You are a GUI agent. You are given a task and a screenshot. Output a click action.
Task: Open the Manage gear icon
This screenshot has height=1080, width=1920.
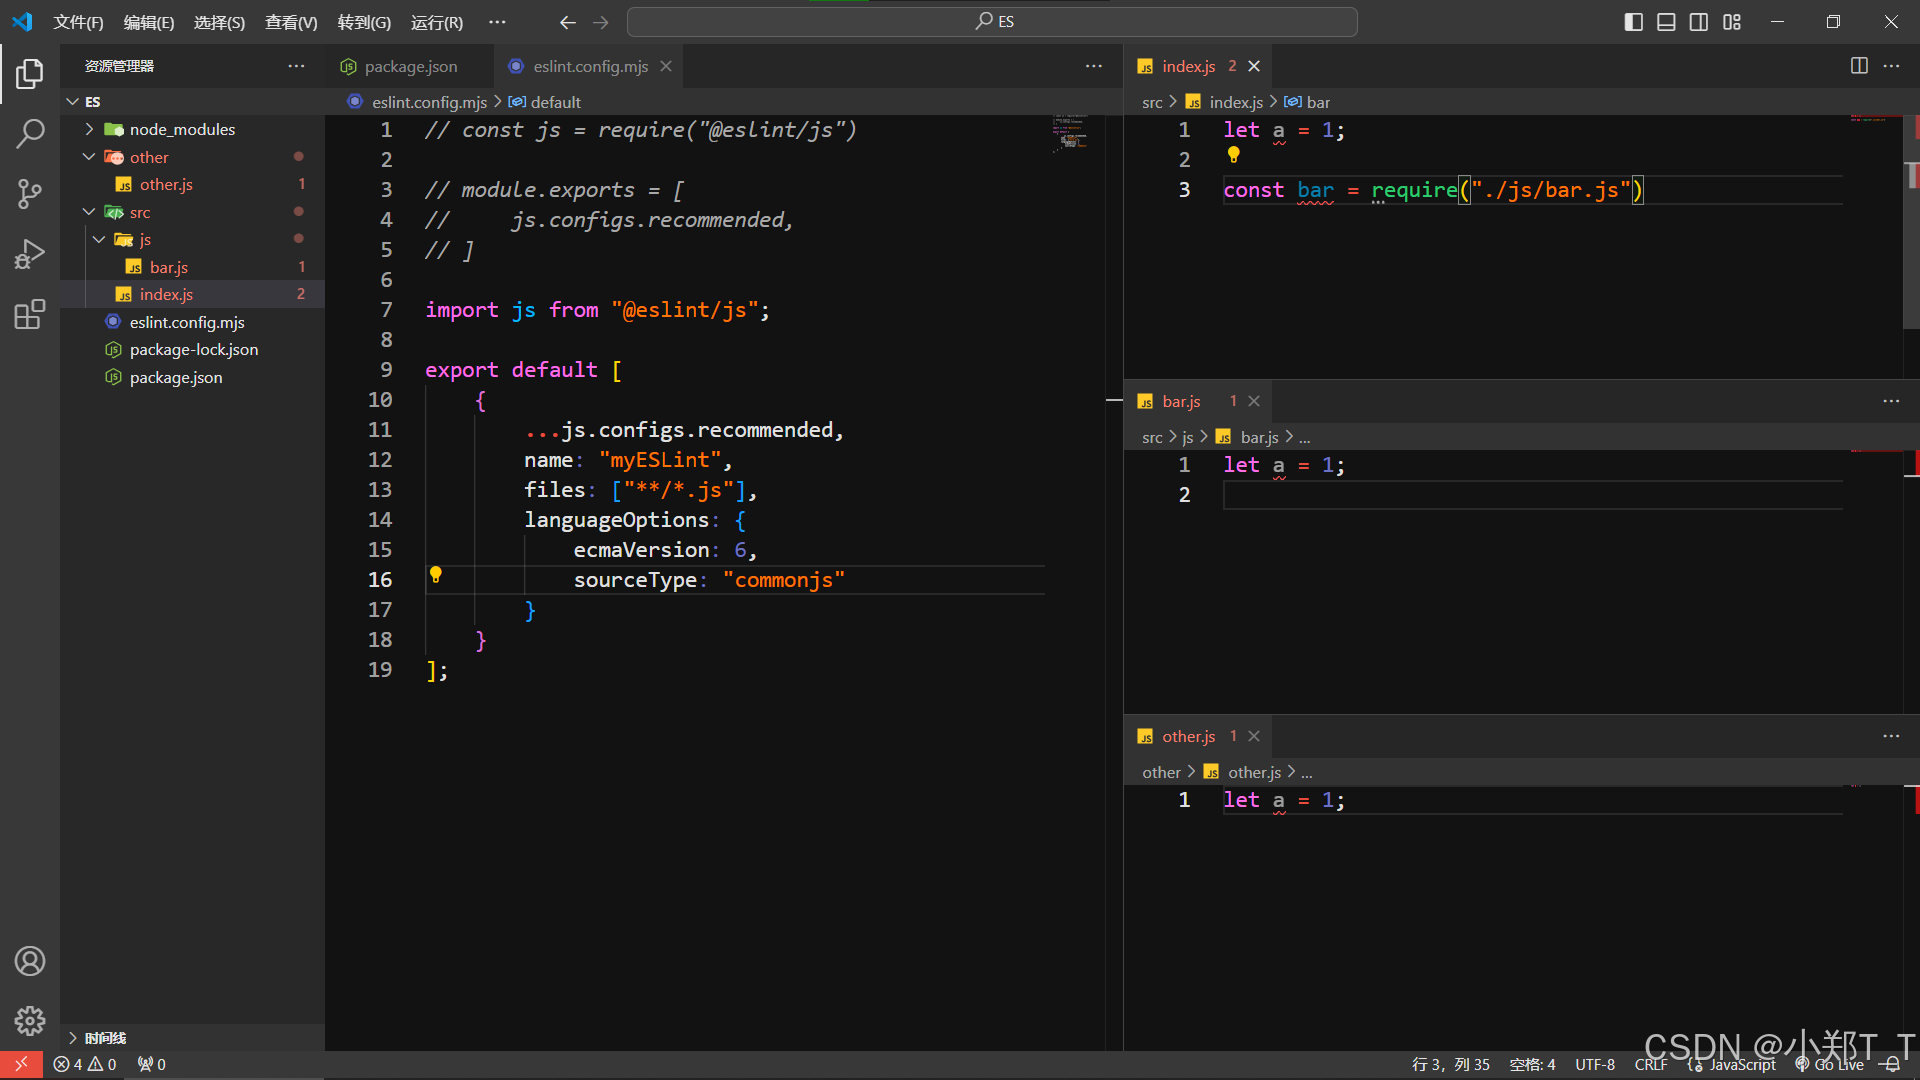click(30, 1021)
